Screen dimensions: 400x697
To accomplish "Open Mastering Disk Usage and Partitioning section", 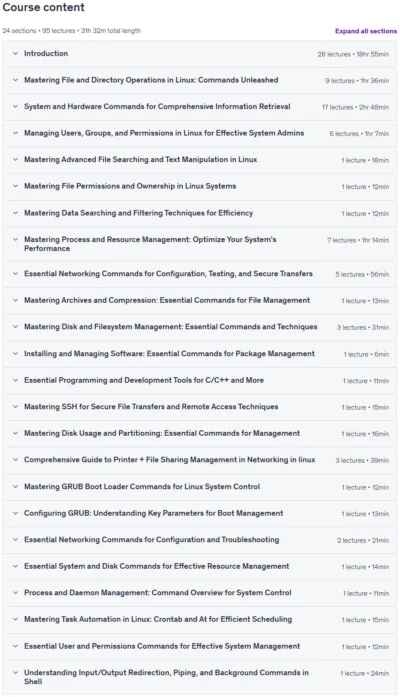I will pyautogui.click(x=162, y=433).
